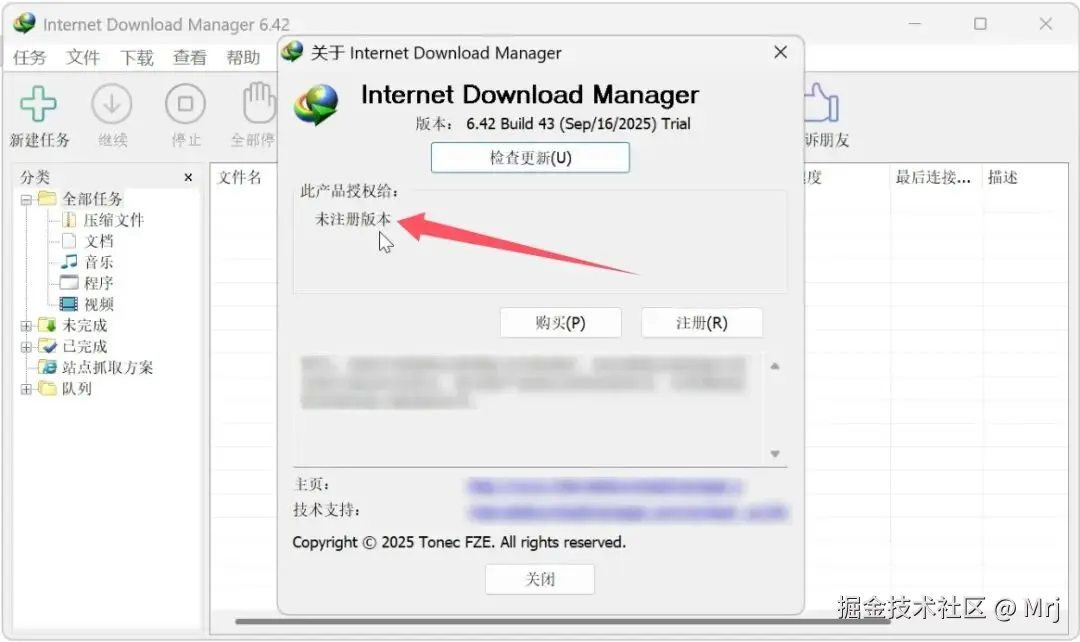
Task: Close the Categories side panel
Action: tap(188, 178)
